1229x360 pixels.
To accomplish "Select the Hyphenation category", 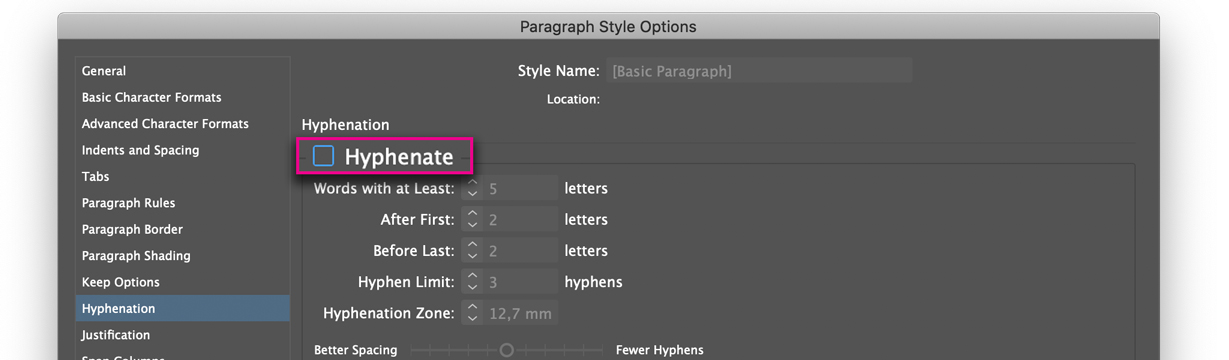I will (183, 309).
